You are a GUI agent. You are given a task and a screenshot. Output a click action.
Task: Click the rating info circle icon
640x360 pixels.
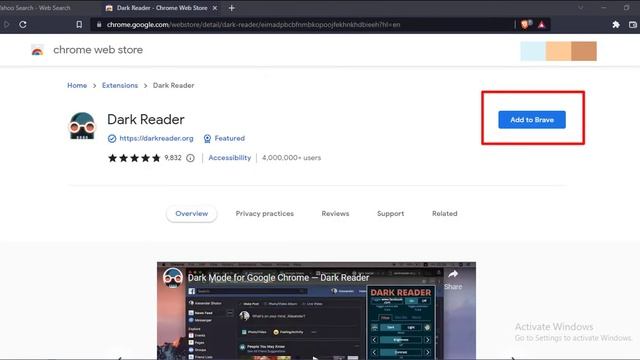pyautogui.click(x=190, y=158)
